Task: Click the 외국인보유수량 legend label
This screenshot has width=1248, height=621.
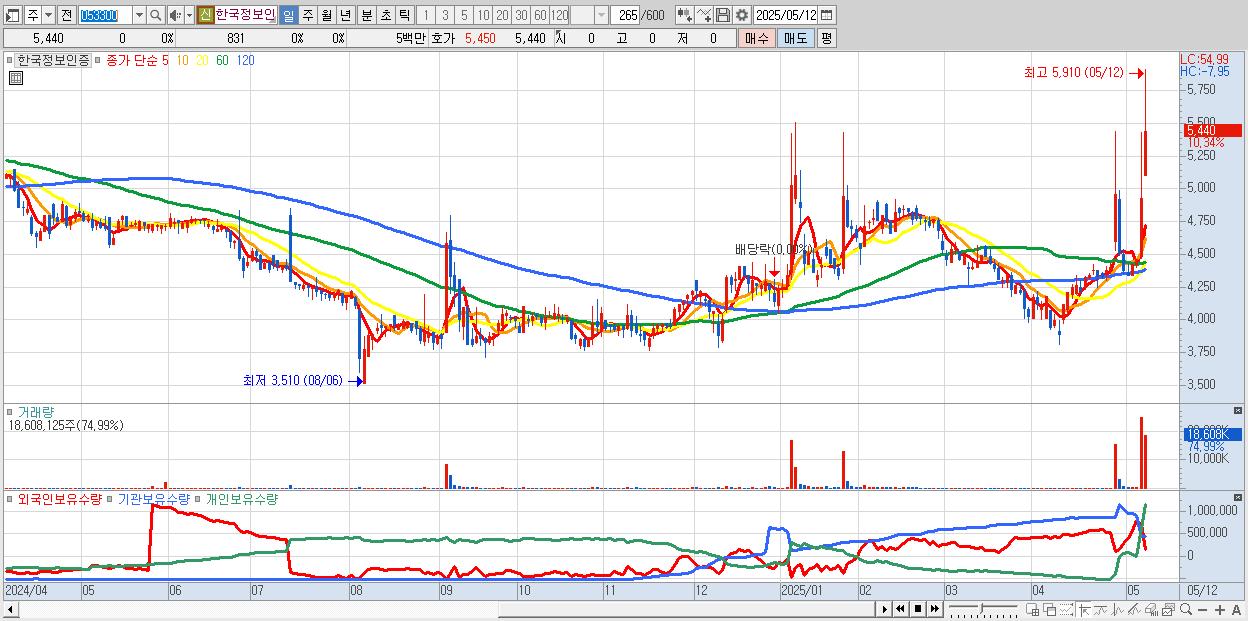Action: [x=60, y=498]
